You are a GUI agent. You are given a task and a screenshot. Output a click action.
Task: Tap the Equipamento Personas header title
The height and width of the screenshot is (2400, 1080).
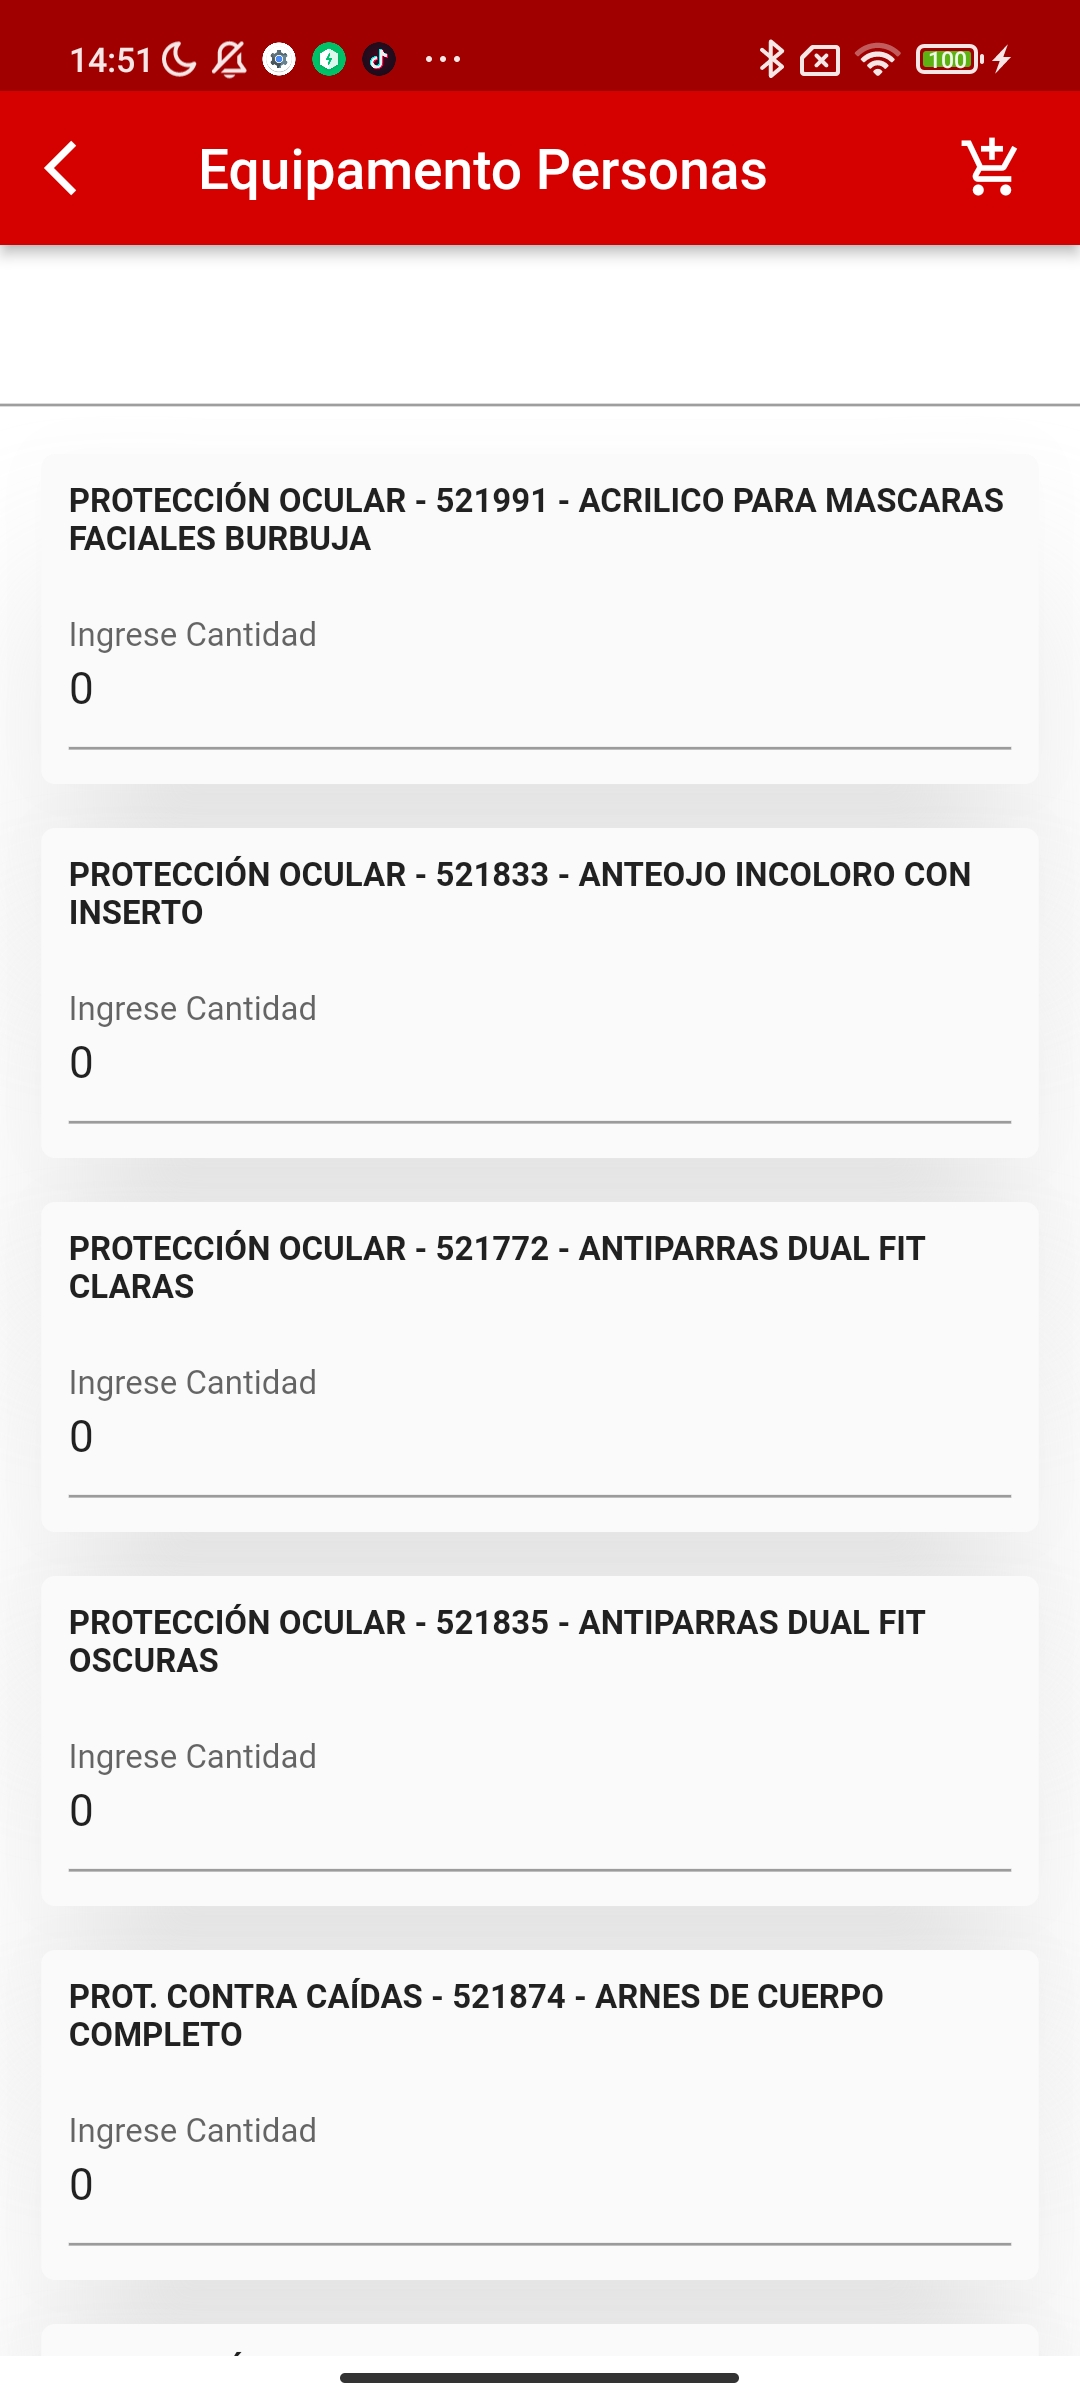click(483, 169)
